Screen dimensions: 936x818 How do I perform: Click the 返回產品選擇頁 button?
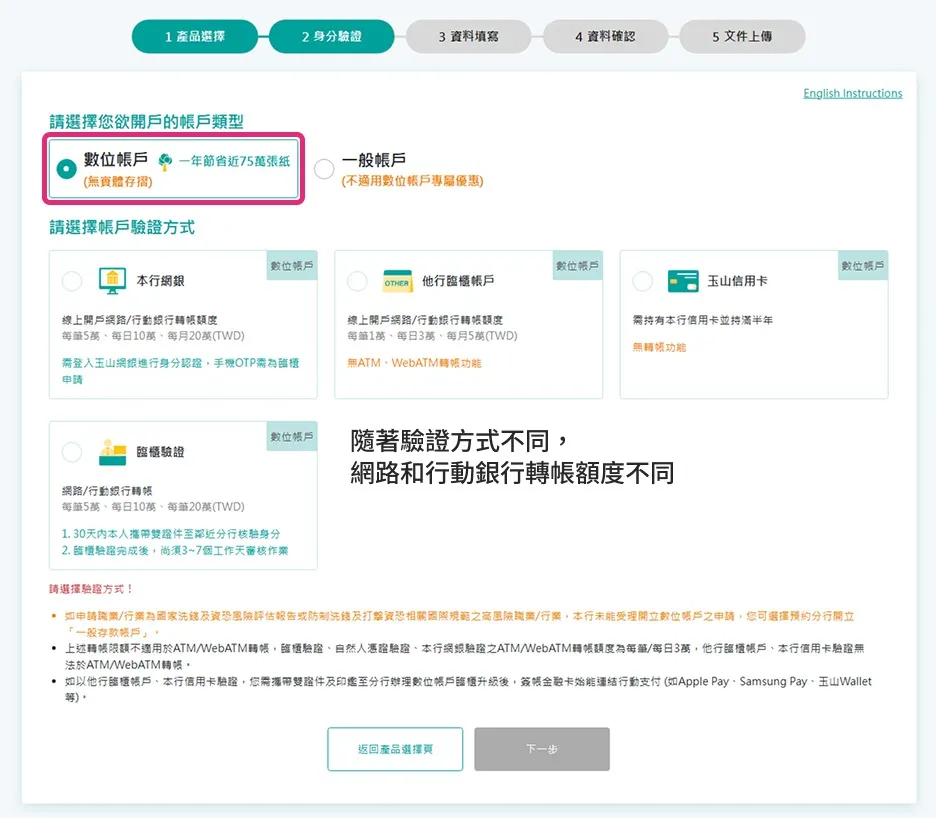(x=394, y=747)
